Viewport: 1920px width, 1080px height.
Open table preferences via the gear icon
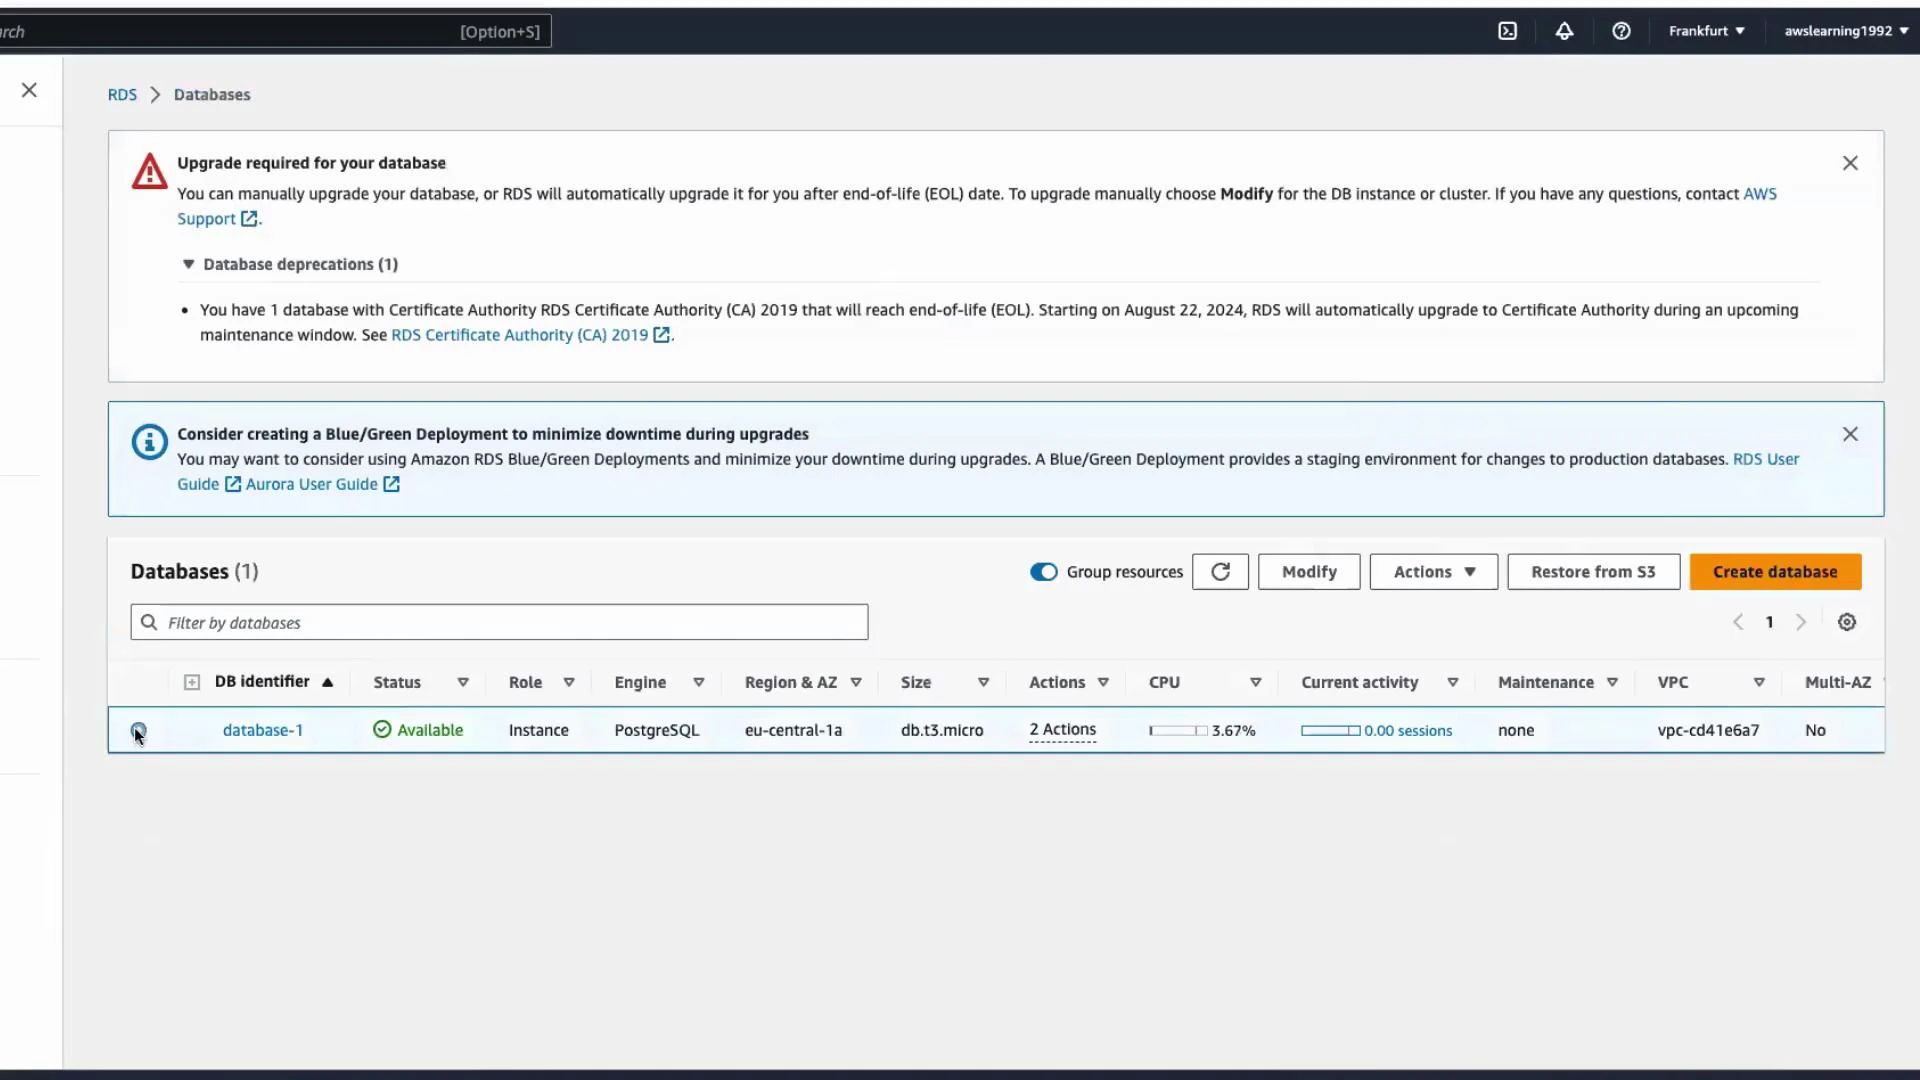[1847, 621]
